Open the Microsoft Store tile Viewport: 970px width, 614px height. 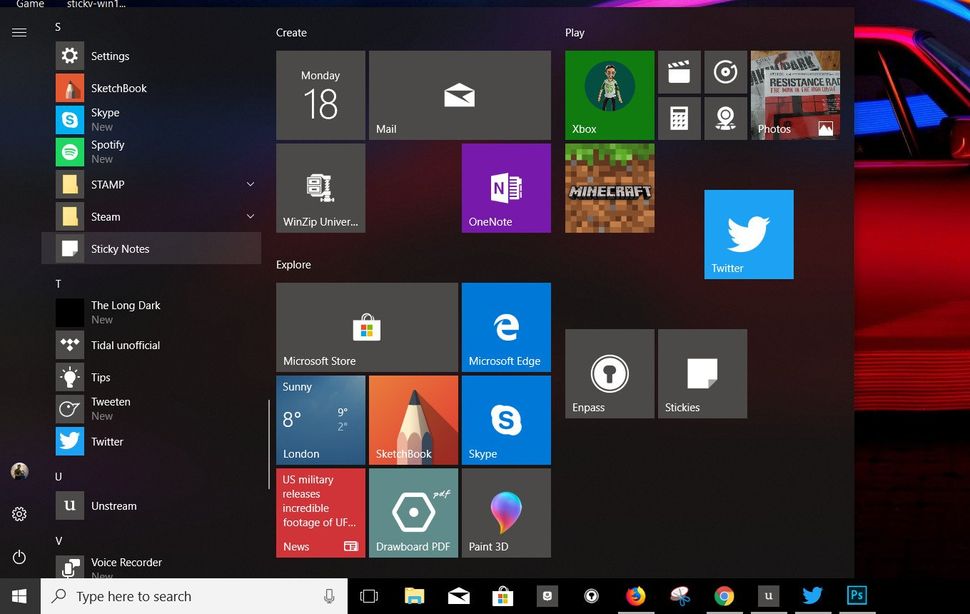[367, 326]
